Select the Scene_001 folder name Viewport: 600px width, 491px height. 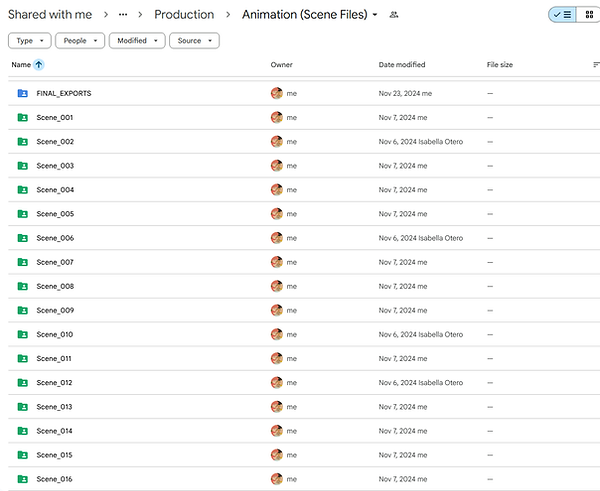click(x=55, y=117)
